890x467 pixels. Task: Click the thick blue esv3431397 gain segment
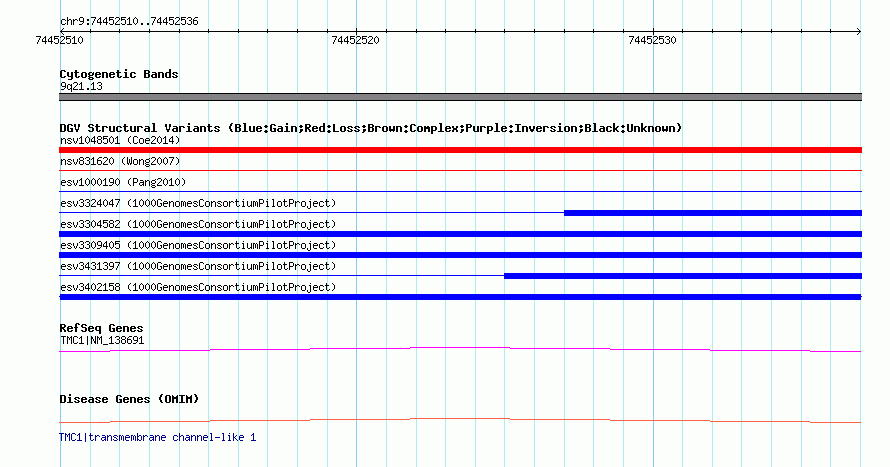pos(683,276)
